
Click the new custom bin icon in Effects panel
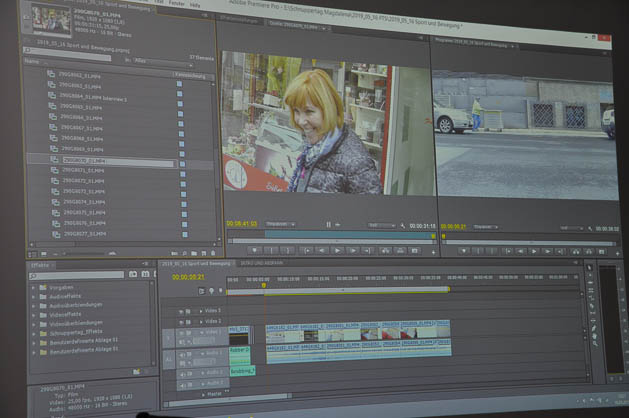point(136,372)
